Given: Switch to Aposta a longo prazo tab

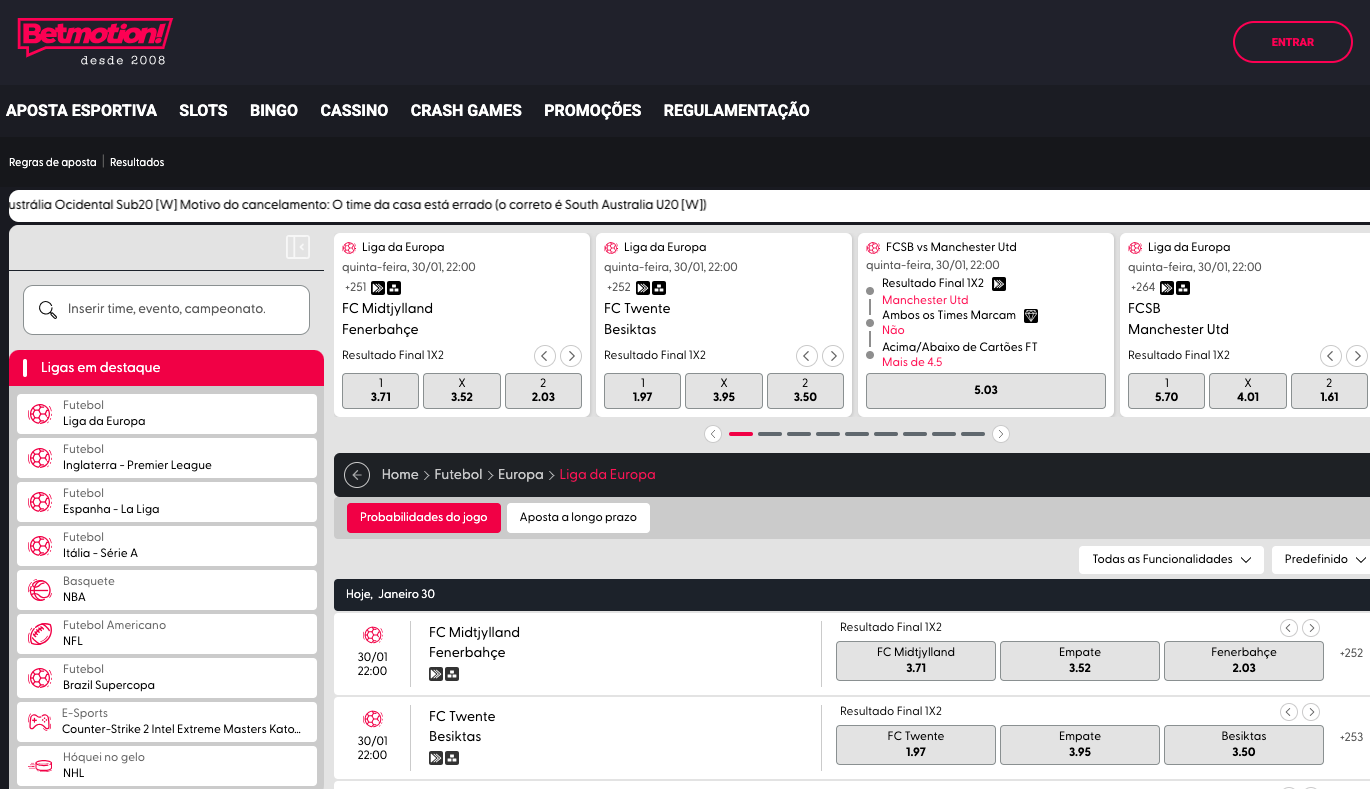Looking at the screenshot, I should tap(578, 518).
